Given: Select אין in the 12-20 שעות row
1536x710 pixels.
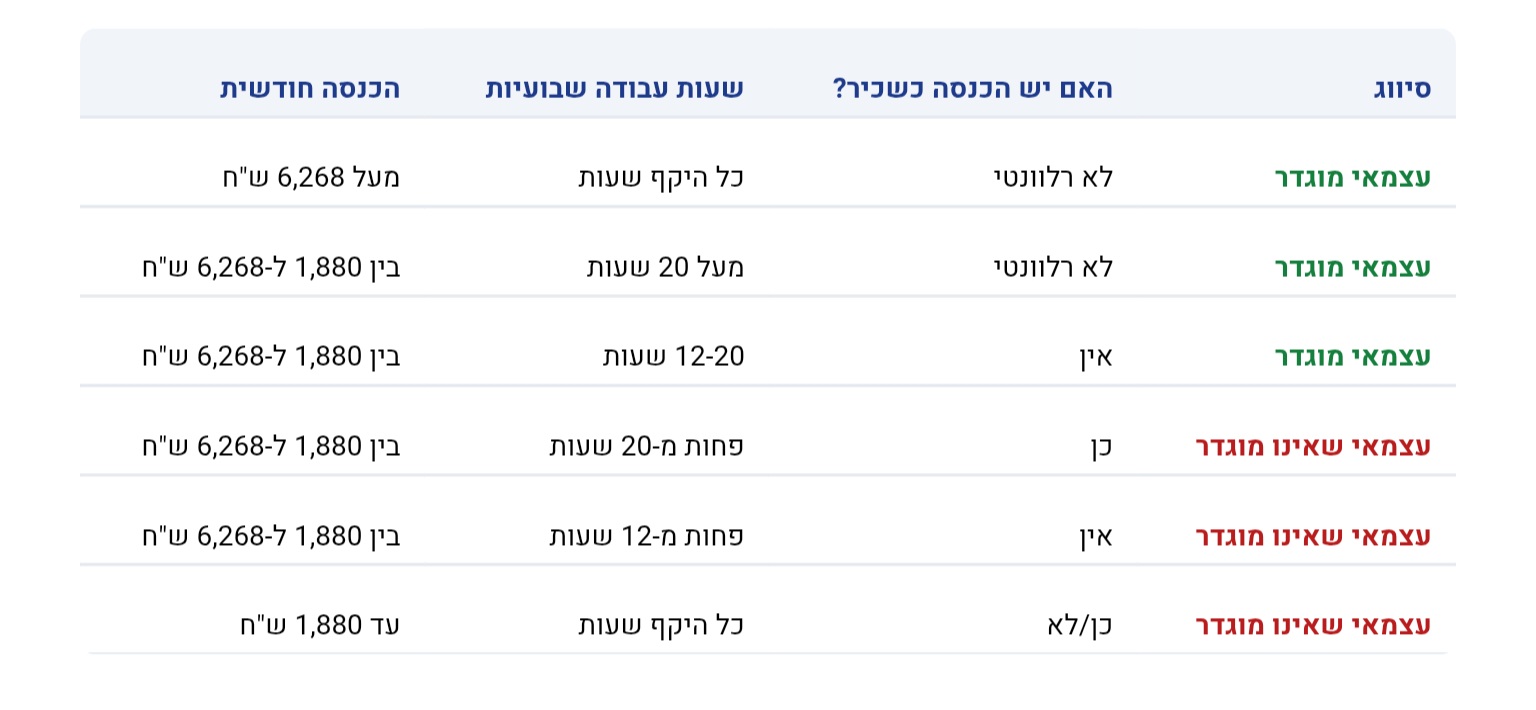Looking at the screenshot, I should (1095, 357).
